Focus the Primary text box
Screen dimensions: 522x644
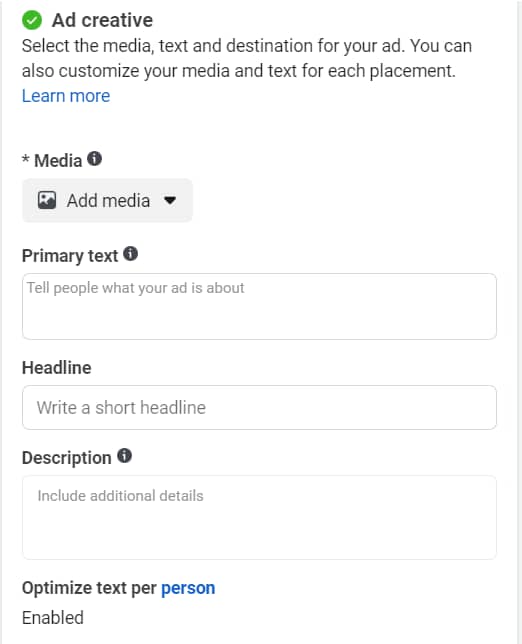click(x=259, y=306)
